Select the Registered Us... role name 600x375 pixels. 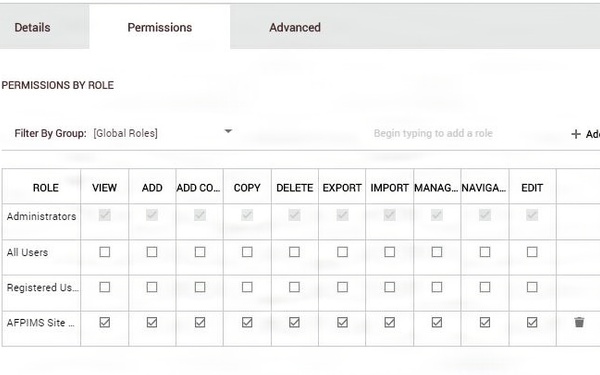coord(42,287)
